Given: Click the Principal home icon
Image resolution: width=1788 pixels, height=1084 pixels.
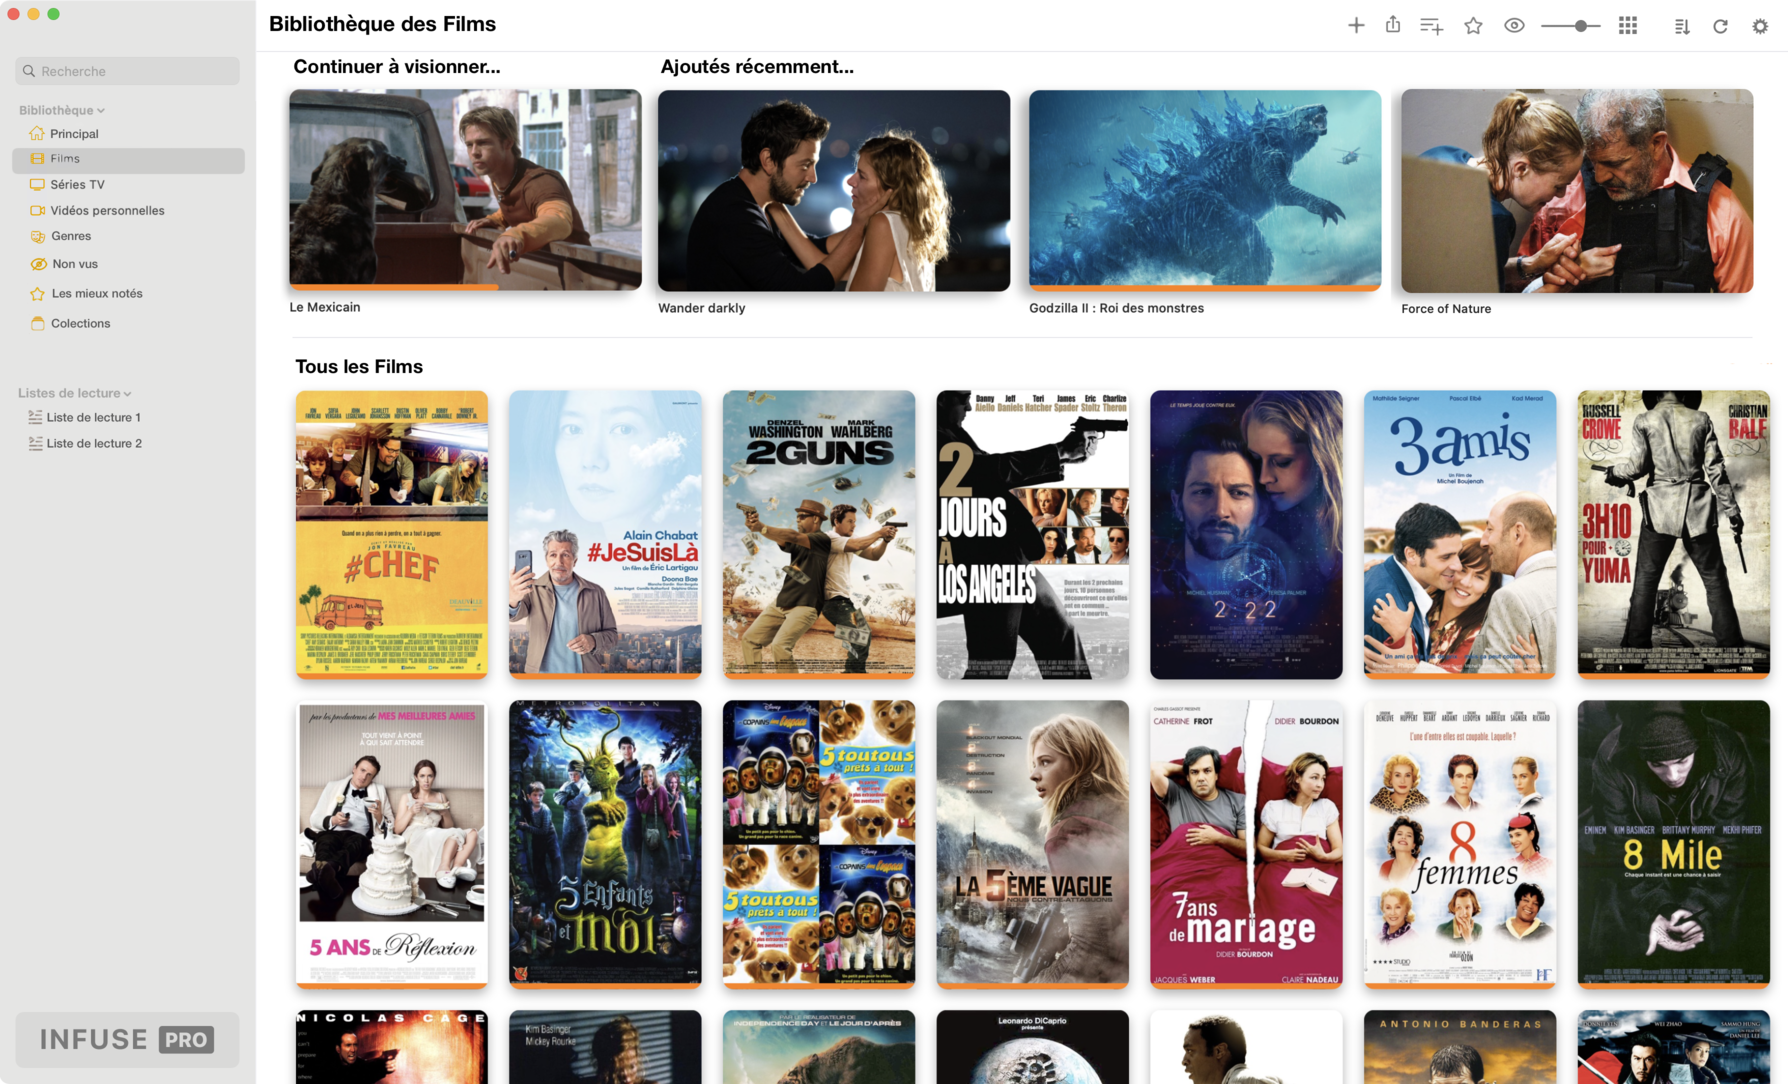Looking at the screenshot, I should (x=37, y=134).
